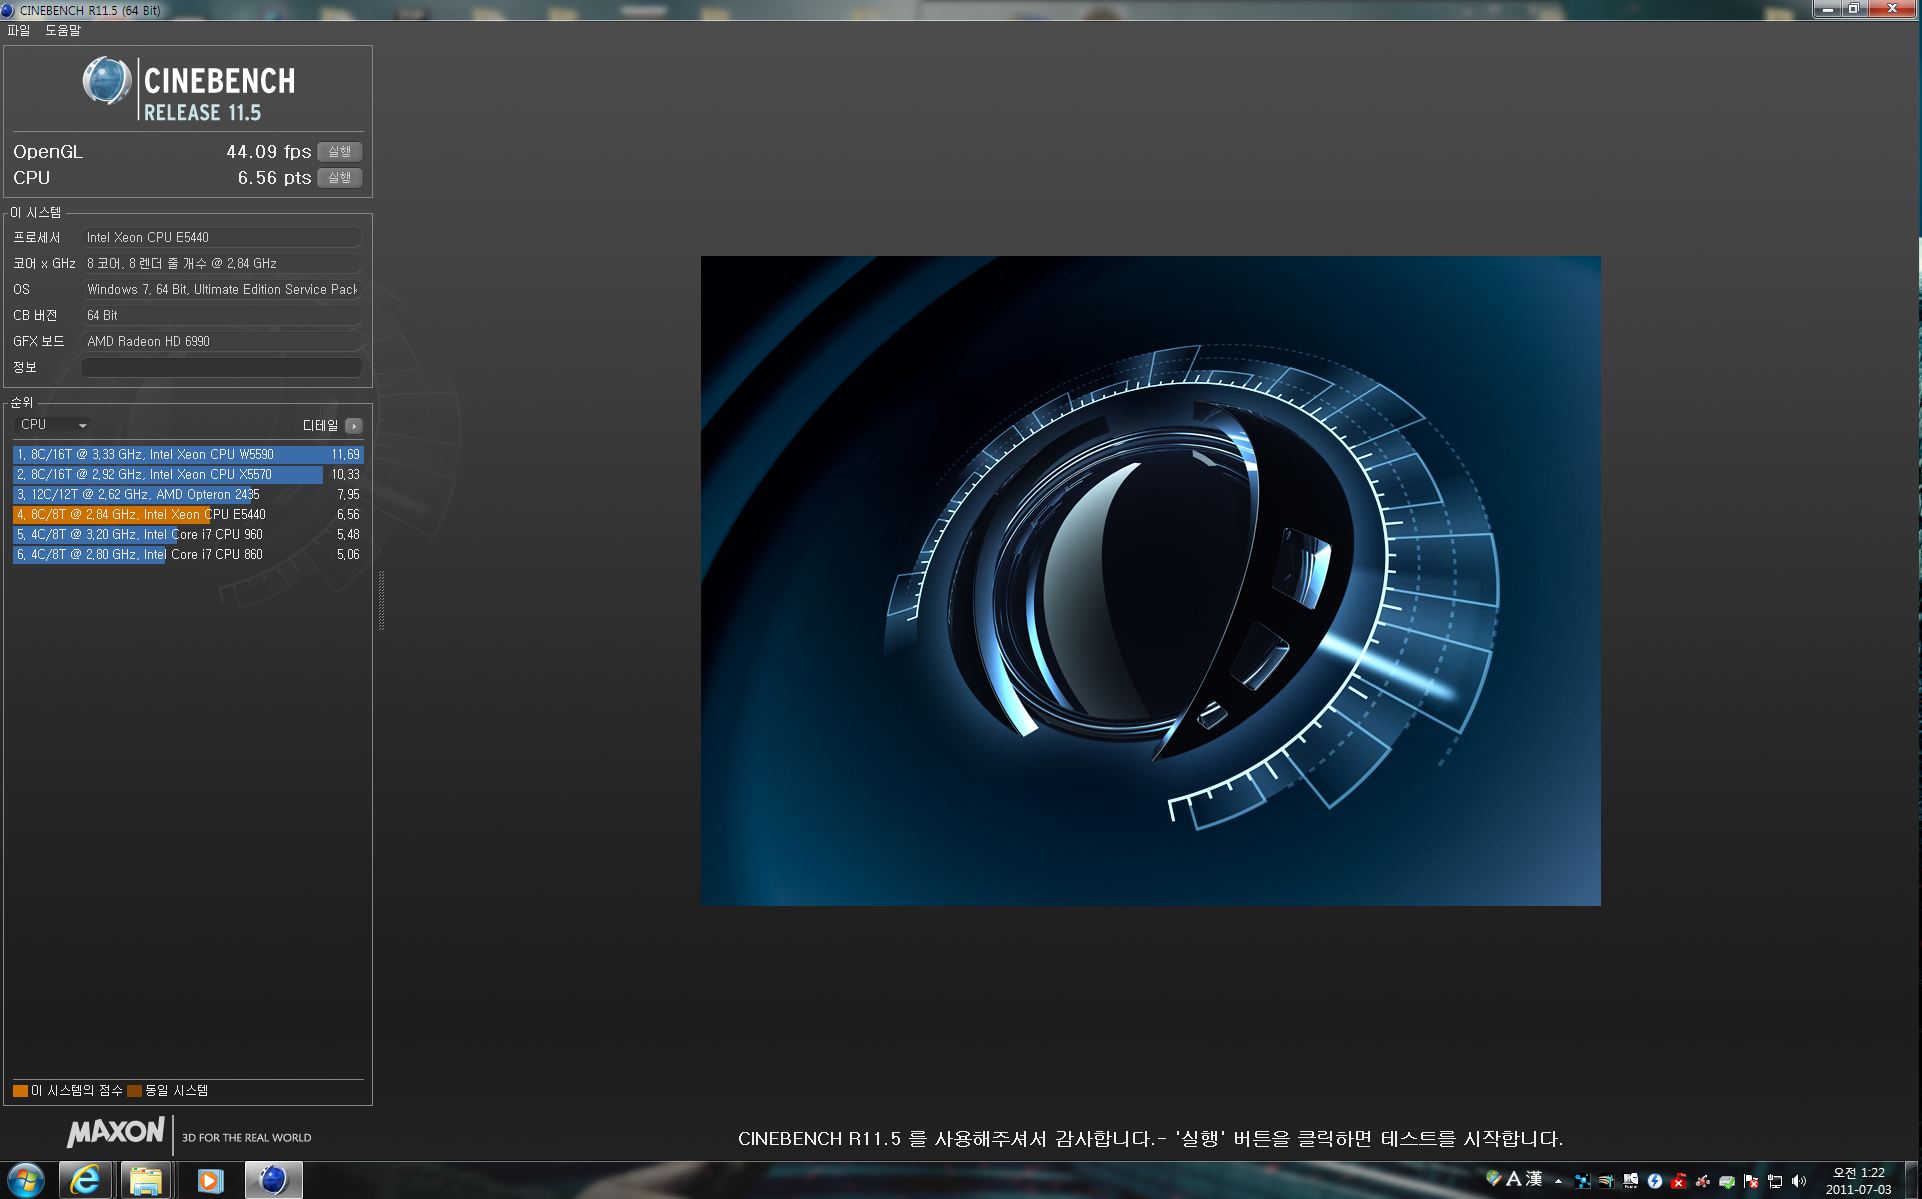Open the 파일 menu
The width and height of the screenshot is (1922, 1199).
18,31
